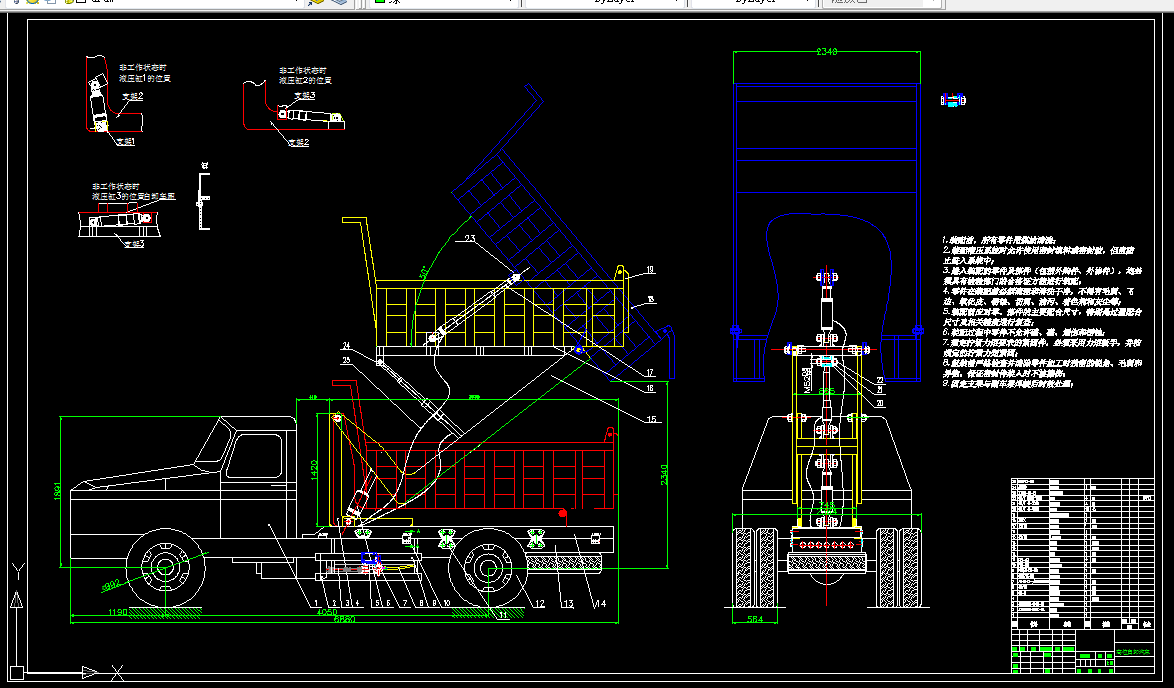This screenshot has width=1174, height=688.
Task: Select part balloon number 14
Action: click(600, 603)
